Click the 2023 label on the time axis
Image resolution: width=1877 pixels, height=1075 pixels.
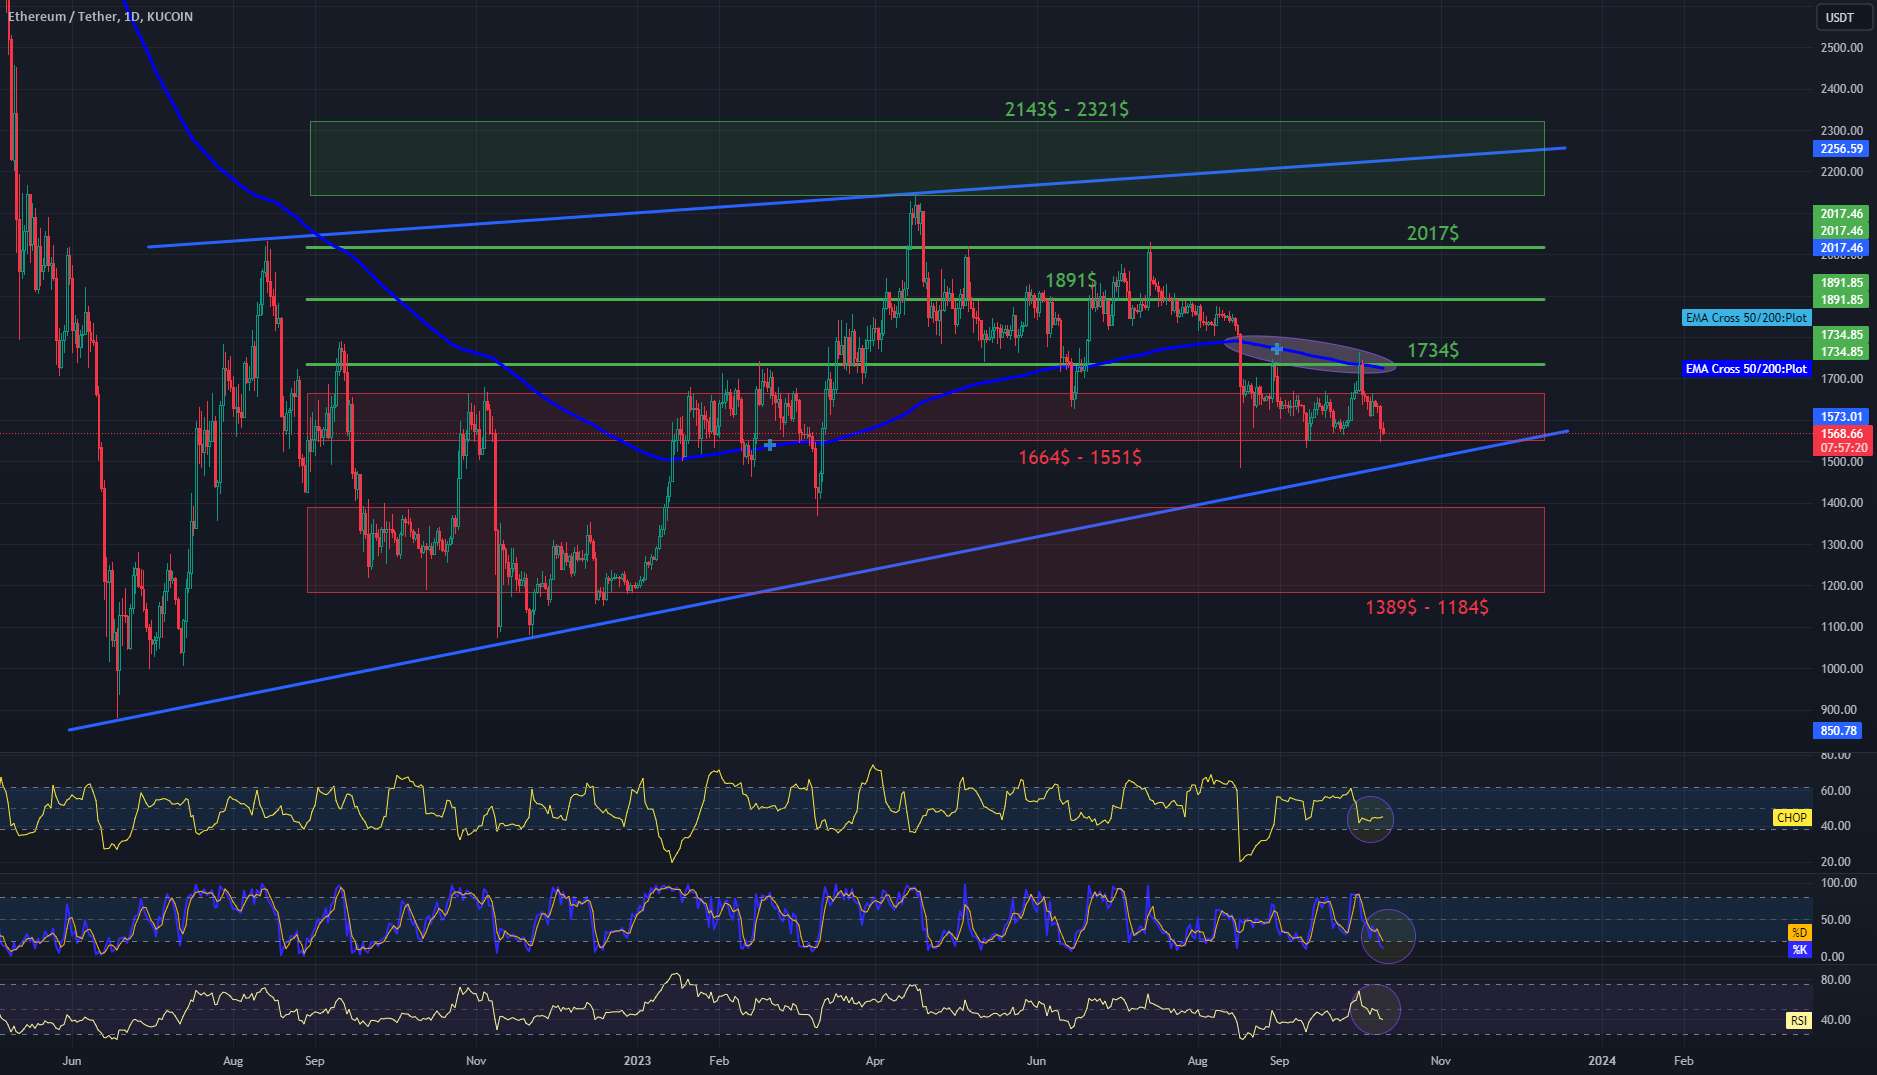pos(637,1060)
